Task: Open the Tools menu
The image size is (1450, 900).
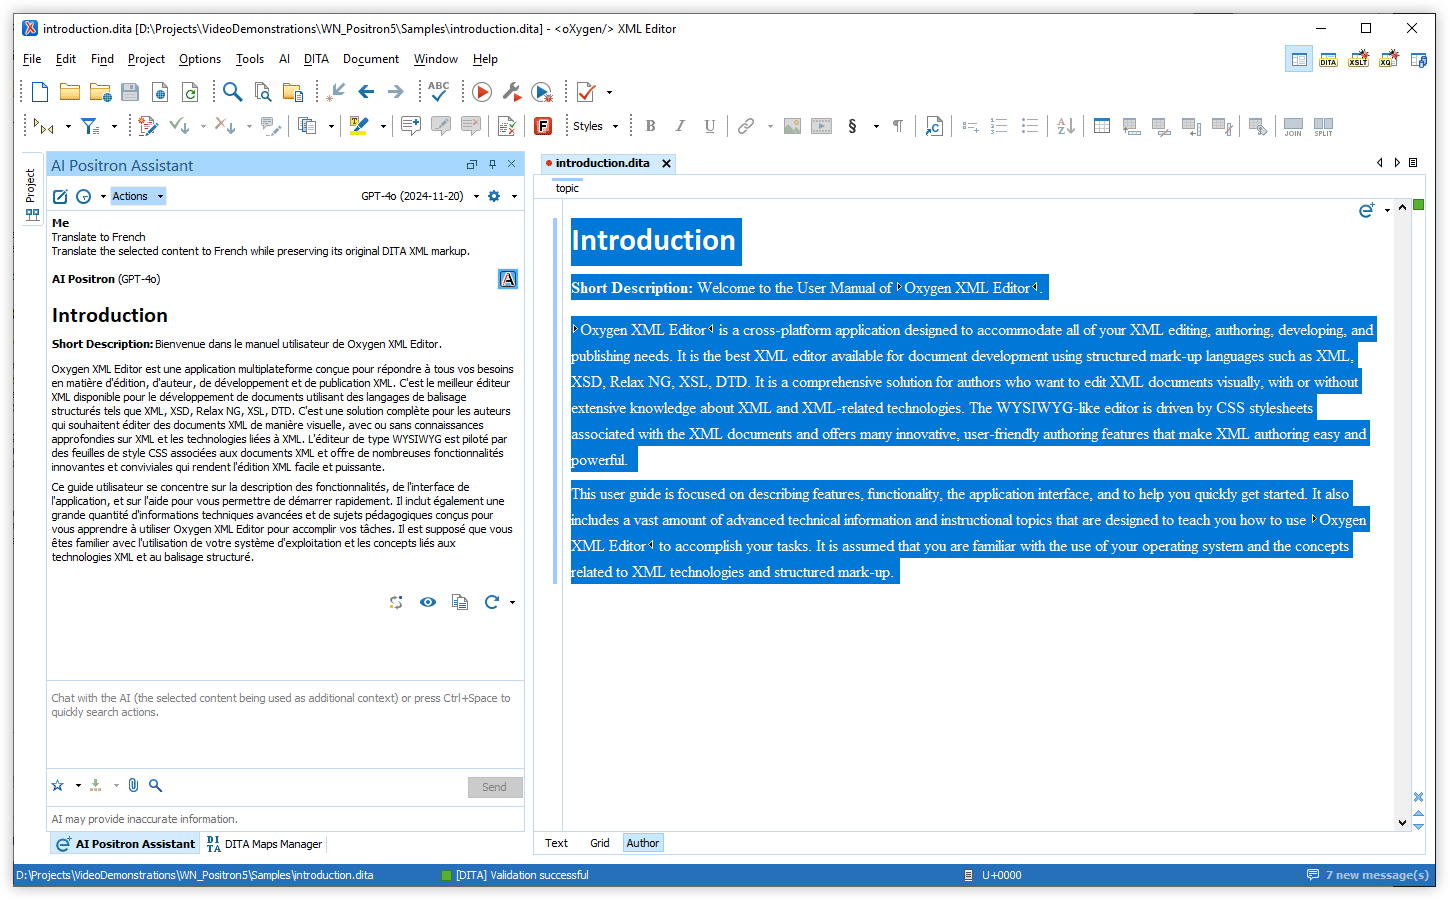Action: [250, 59]
